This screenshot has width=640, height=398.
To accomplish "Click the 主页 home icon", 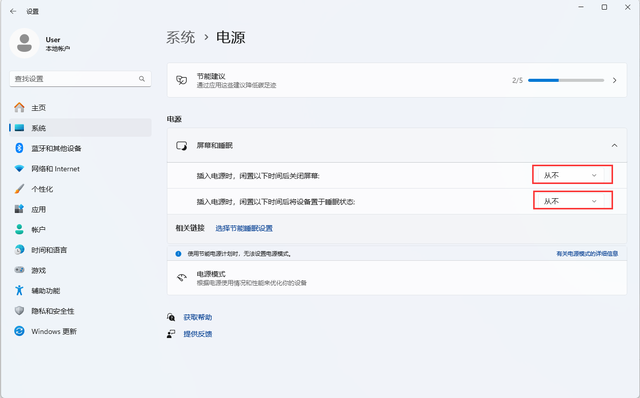I will 19,107.
